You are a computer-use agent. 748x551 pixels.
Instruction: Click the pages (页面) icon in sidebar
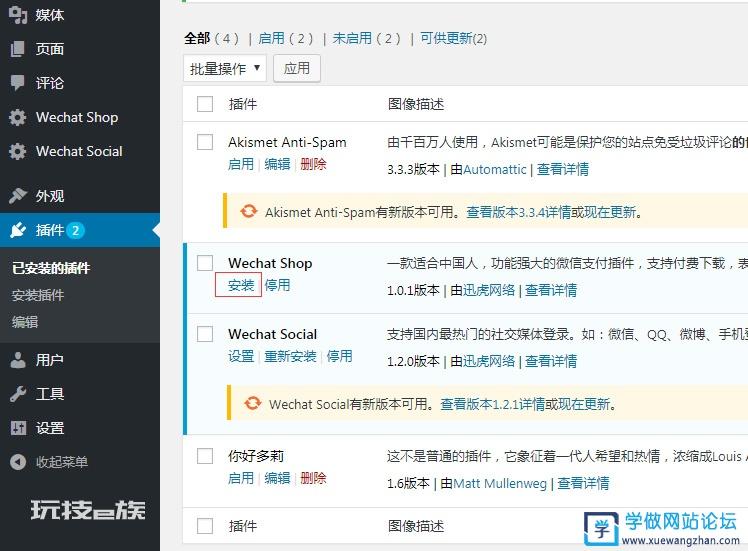(x=18, y=49)
